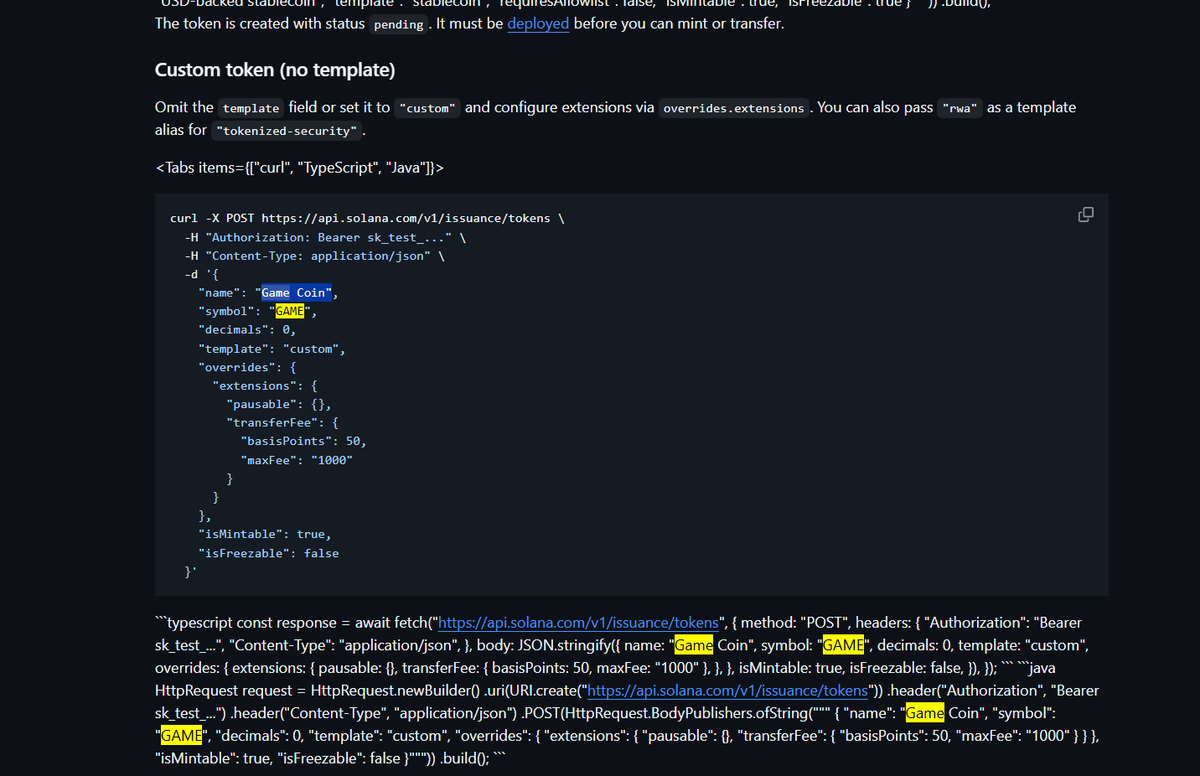Screen dimensions: 1200x776
Task: Copy the curl code block contents
Action: [1085, 215]
